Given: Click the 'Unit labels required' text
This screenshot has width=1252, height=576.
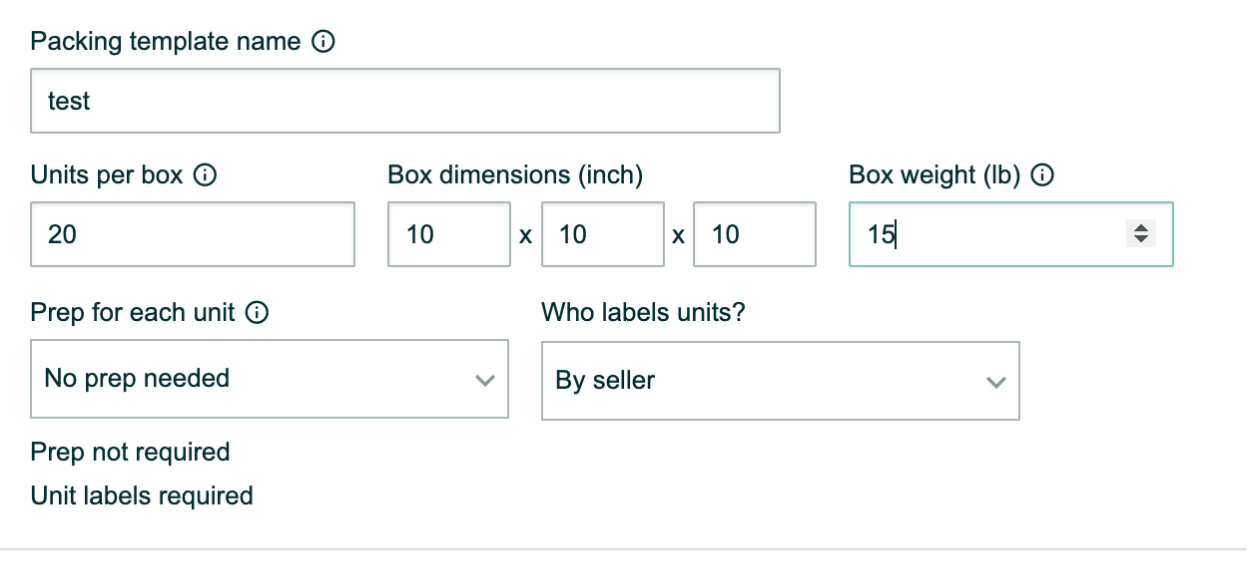Looking at the screenshot, I should click(142, 496).
